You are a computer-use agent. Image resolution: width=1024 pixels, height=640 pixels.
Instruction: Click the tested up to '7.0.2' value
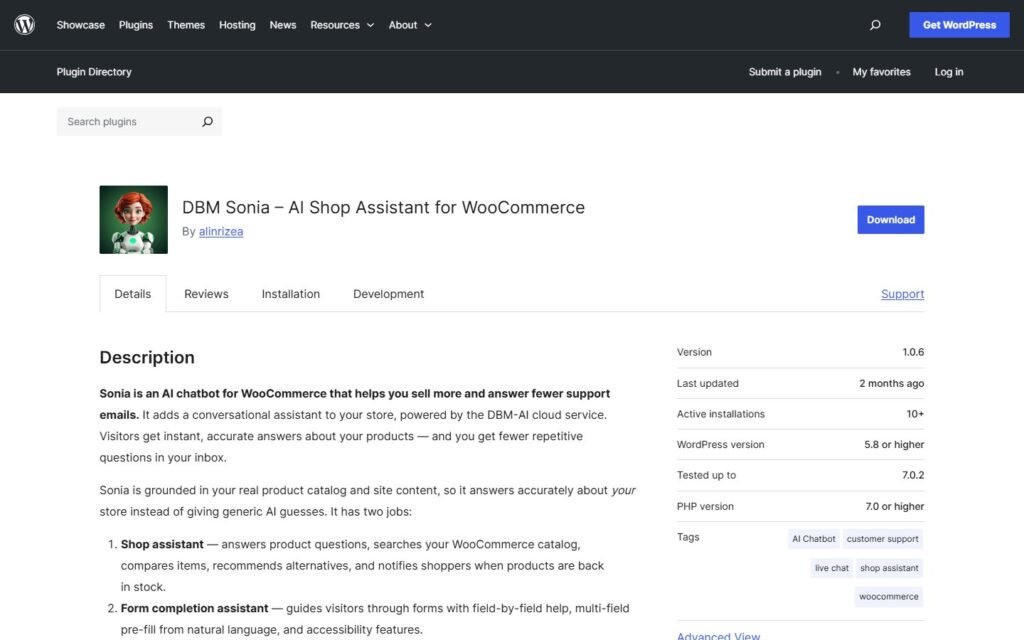[x=913, y=475]
